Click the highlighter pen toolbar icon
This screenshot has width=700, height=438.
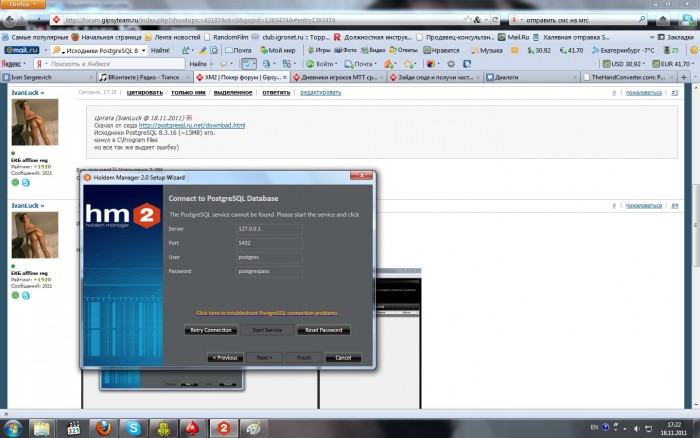203,50
